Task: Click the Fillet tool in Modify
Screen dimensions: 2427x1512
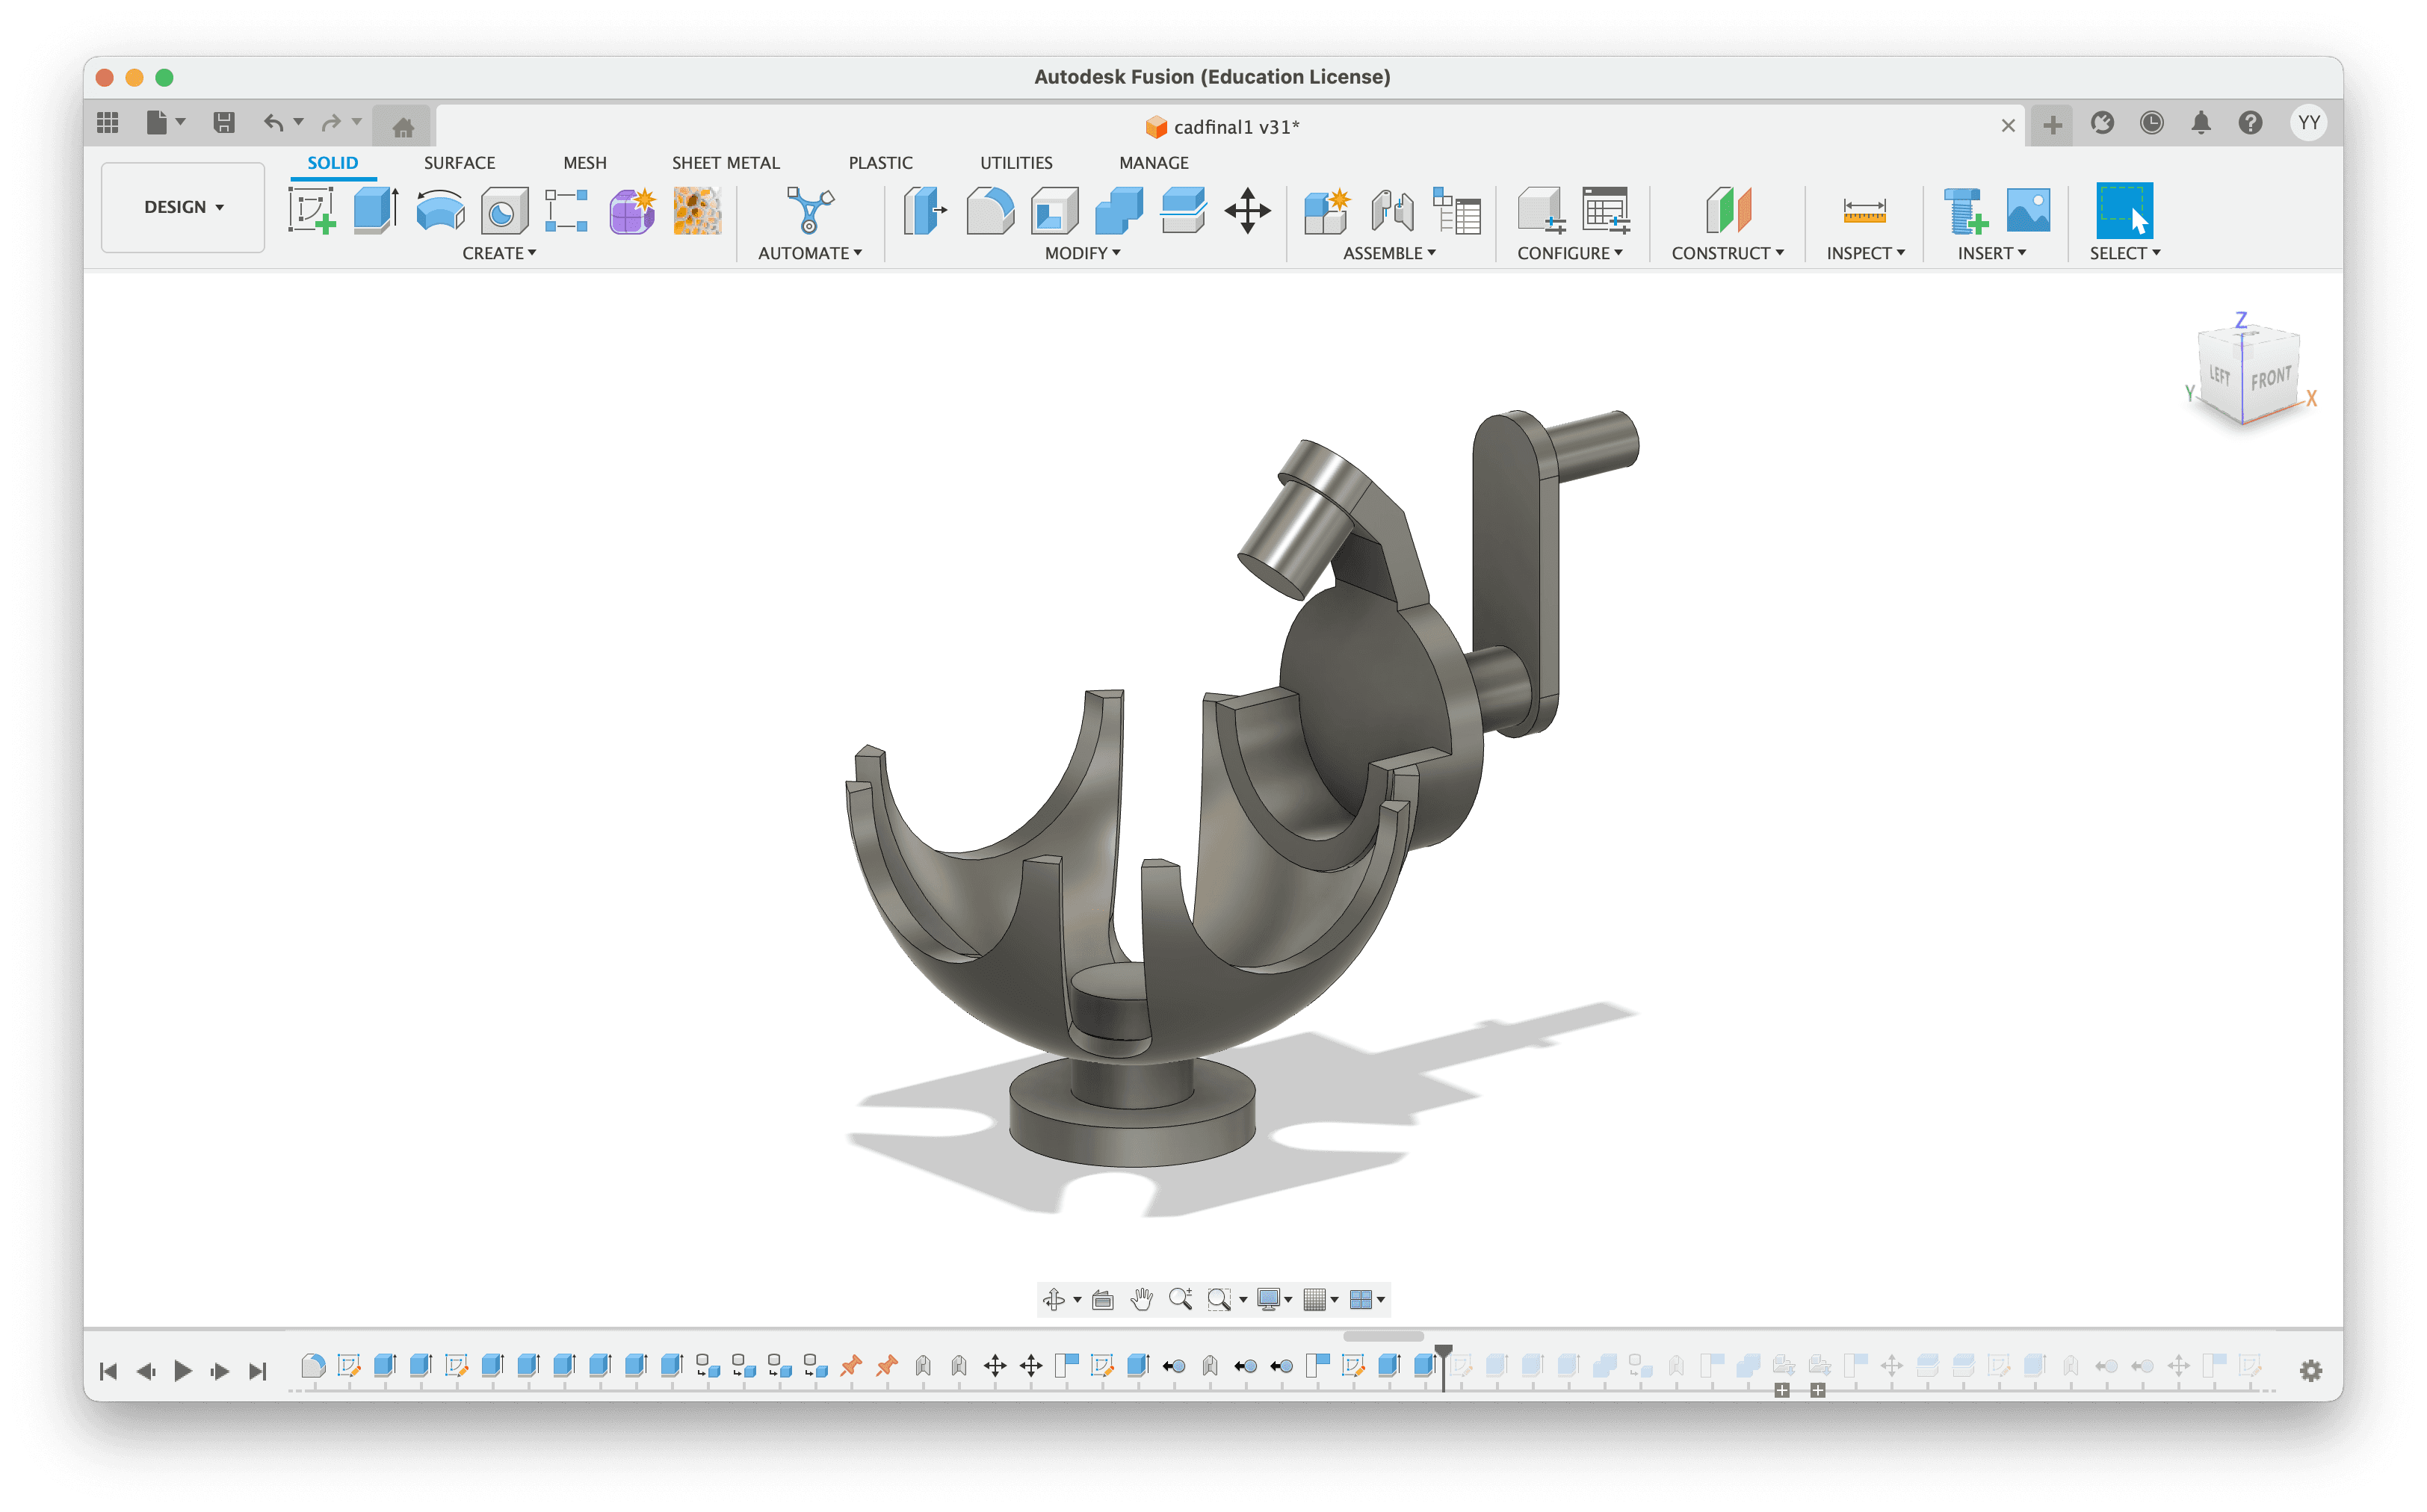Action: (990, 210)
